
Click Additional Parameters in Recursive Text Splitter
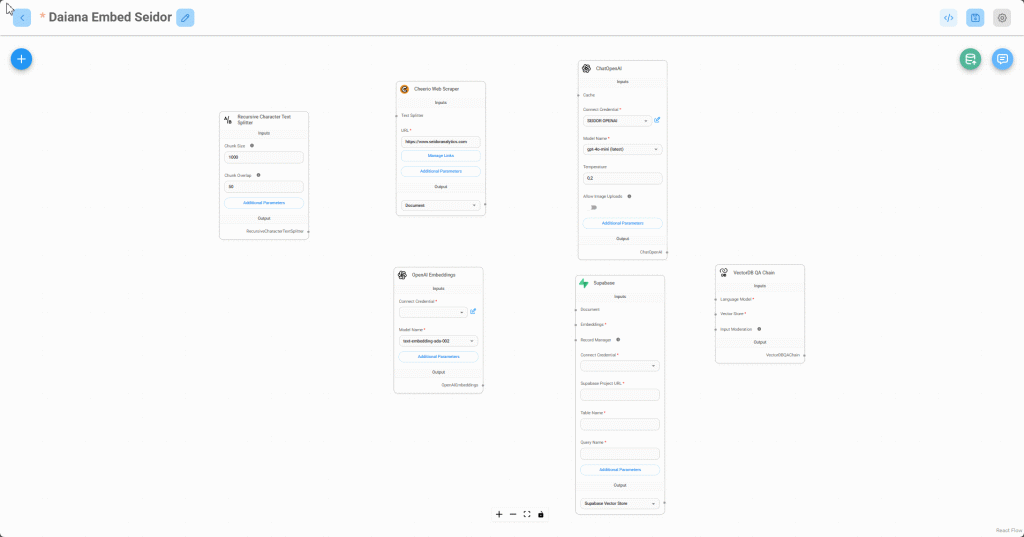[x=264, y=203]
